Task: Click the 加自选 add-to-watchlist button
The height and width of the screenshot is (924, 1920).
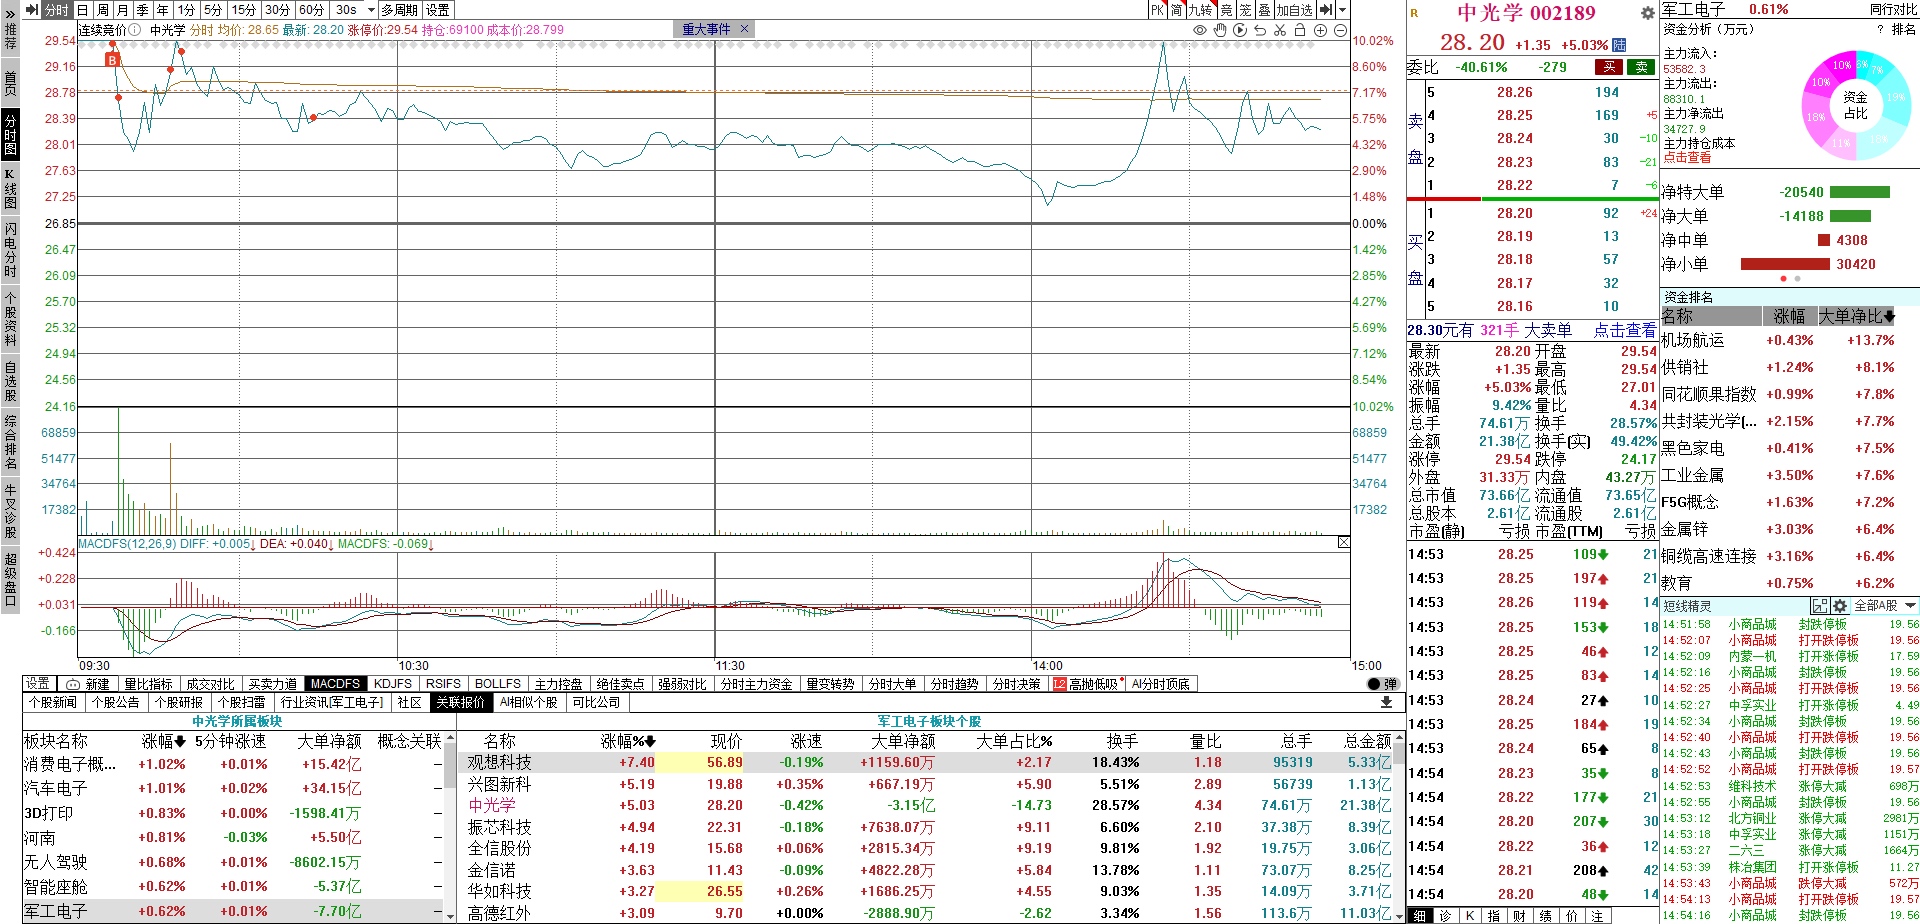Action: coord(1294,10)
